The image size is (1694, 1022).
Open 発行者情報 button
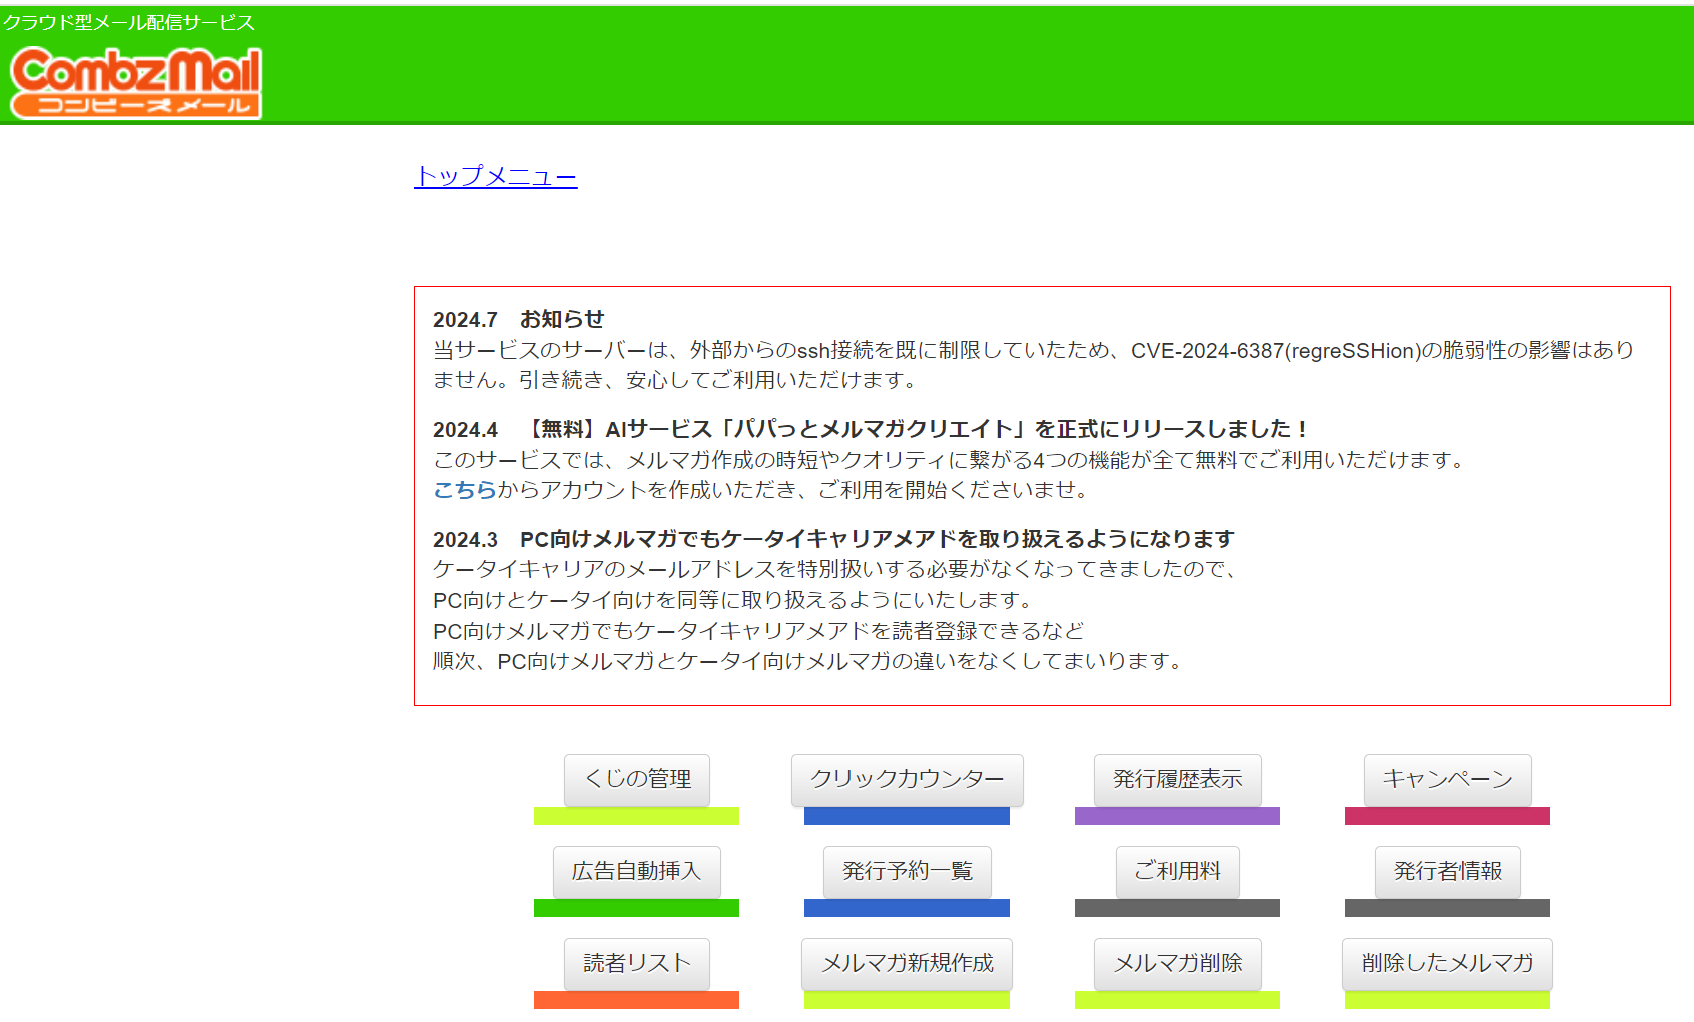click(1448, 871)
